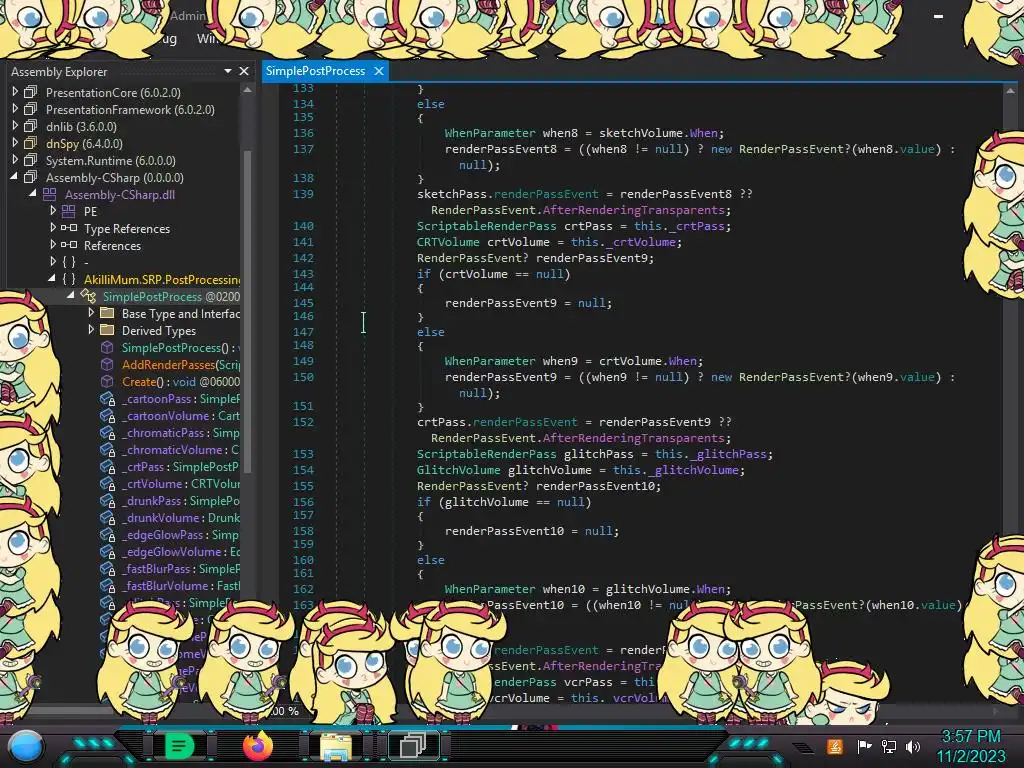Click the Base Type and Interfaces folder icon

click(x=107, y=313)
